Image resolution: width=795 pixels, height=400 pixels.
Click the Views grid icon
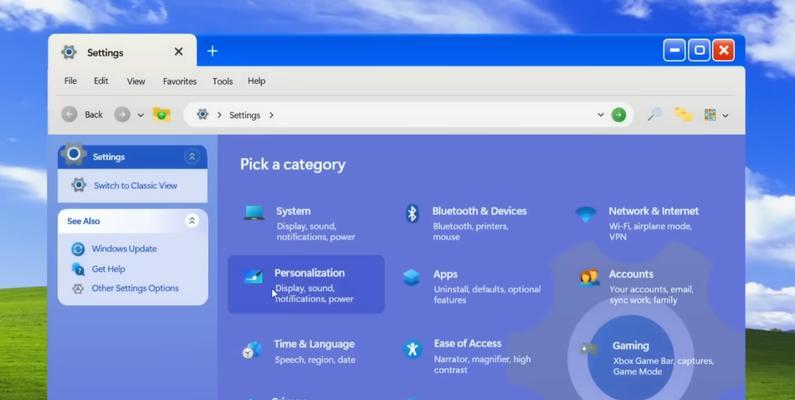[x=710, y=115]
